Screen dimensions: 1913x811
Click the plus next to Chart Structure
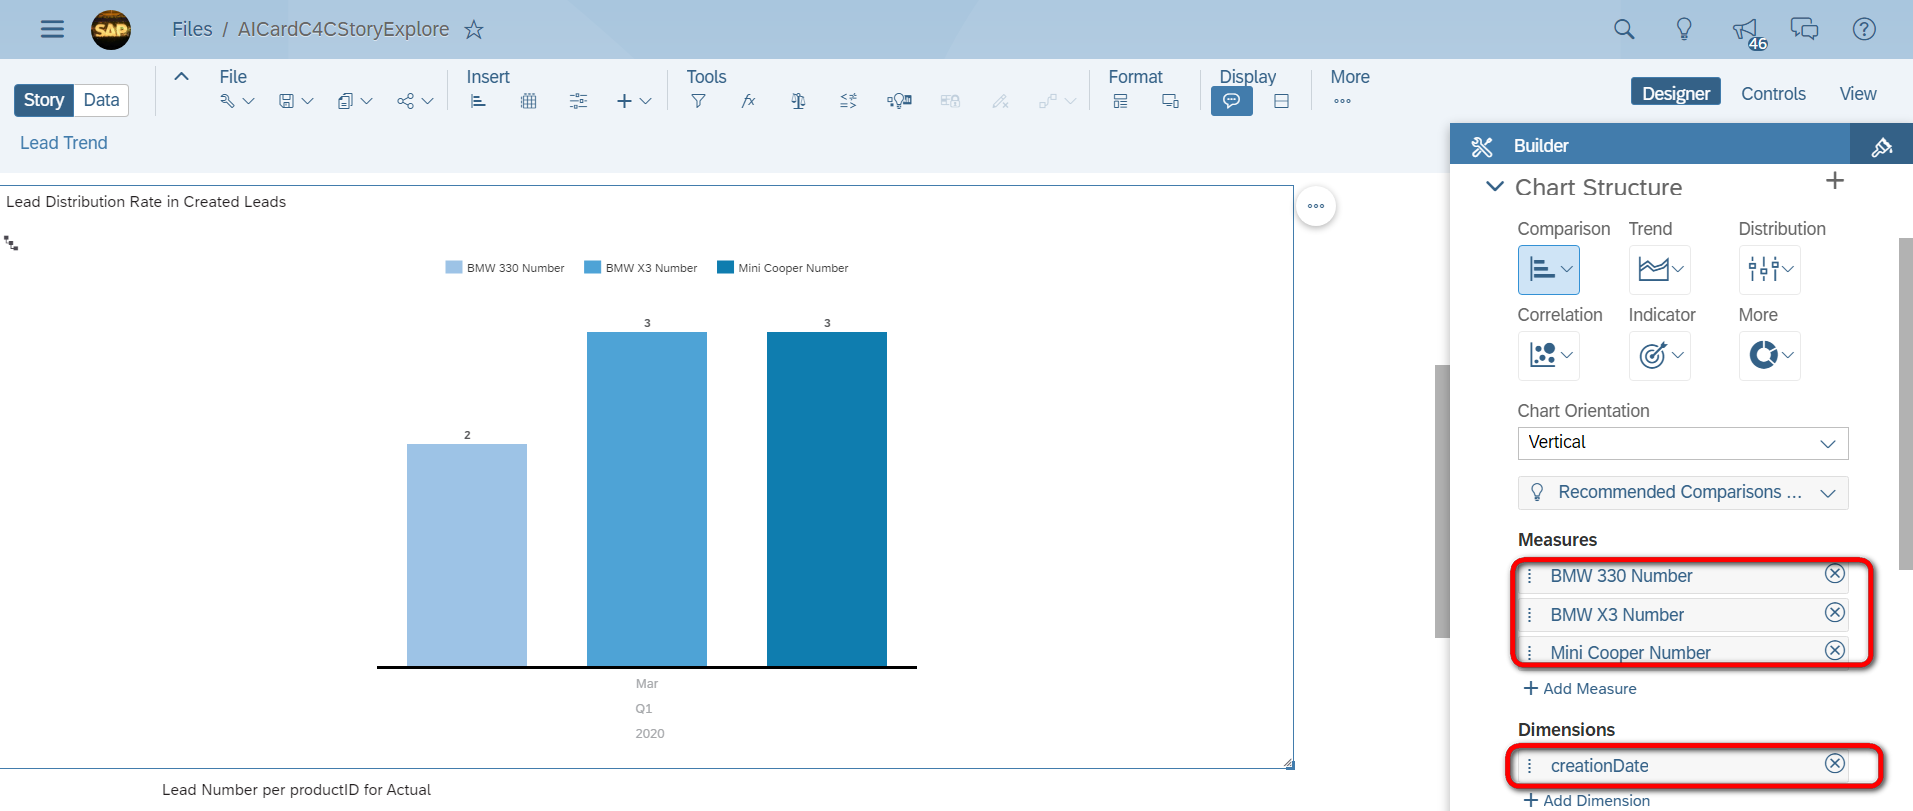point(1834,181)
